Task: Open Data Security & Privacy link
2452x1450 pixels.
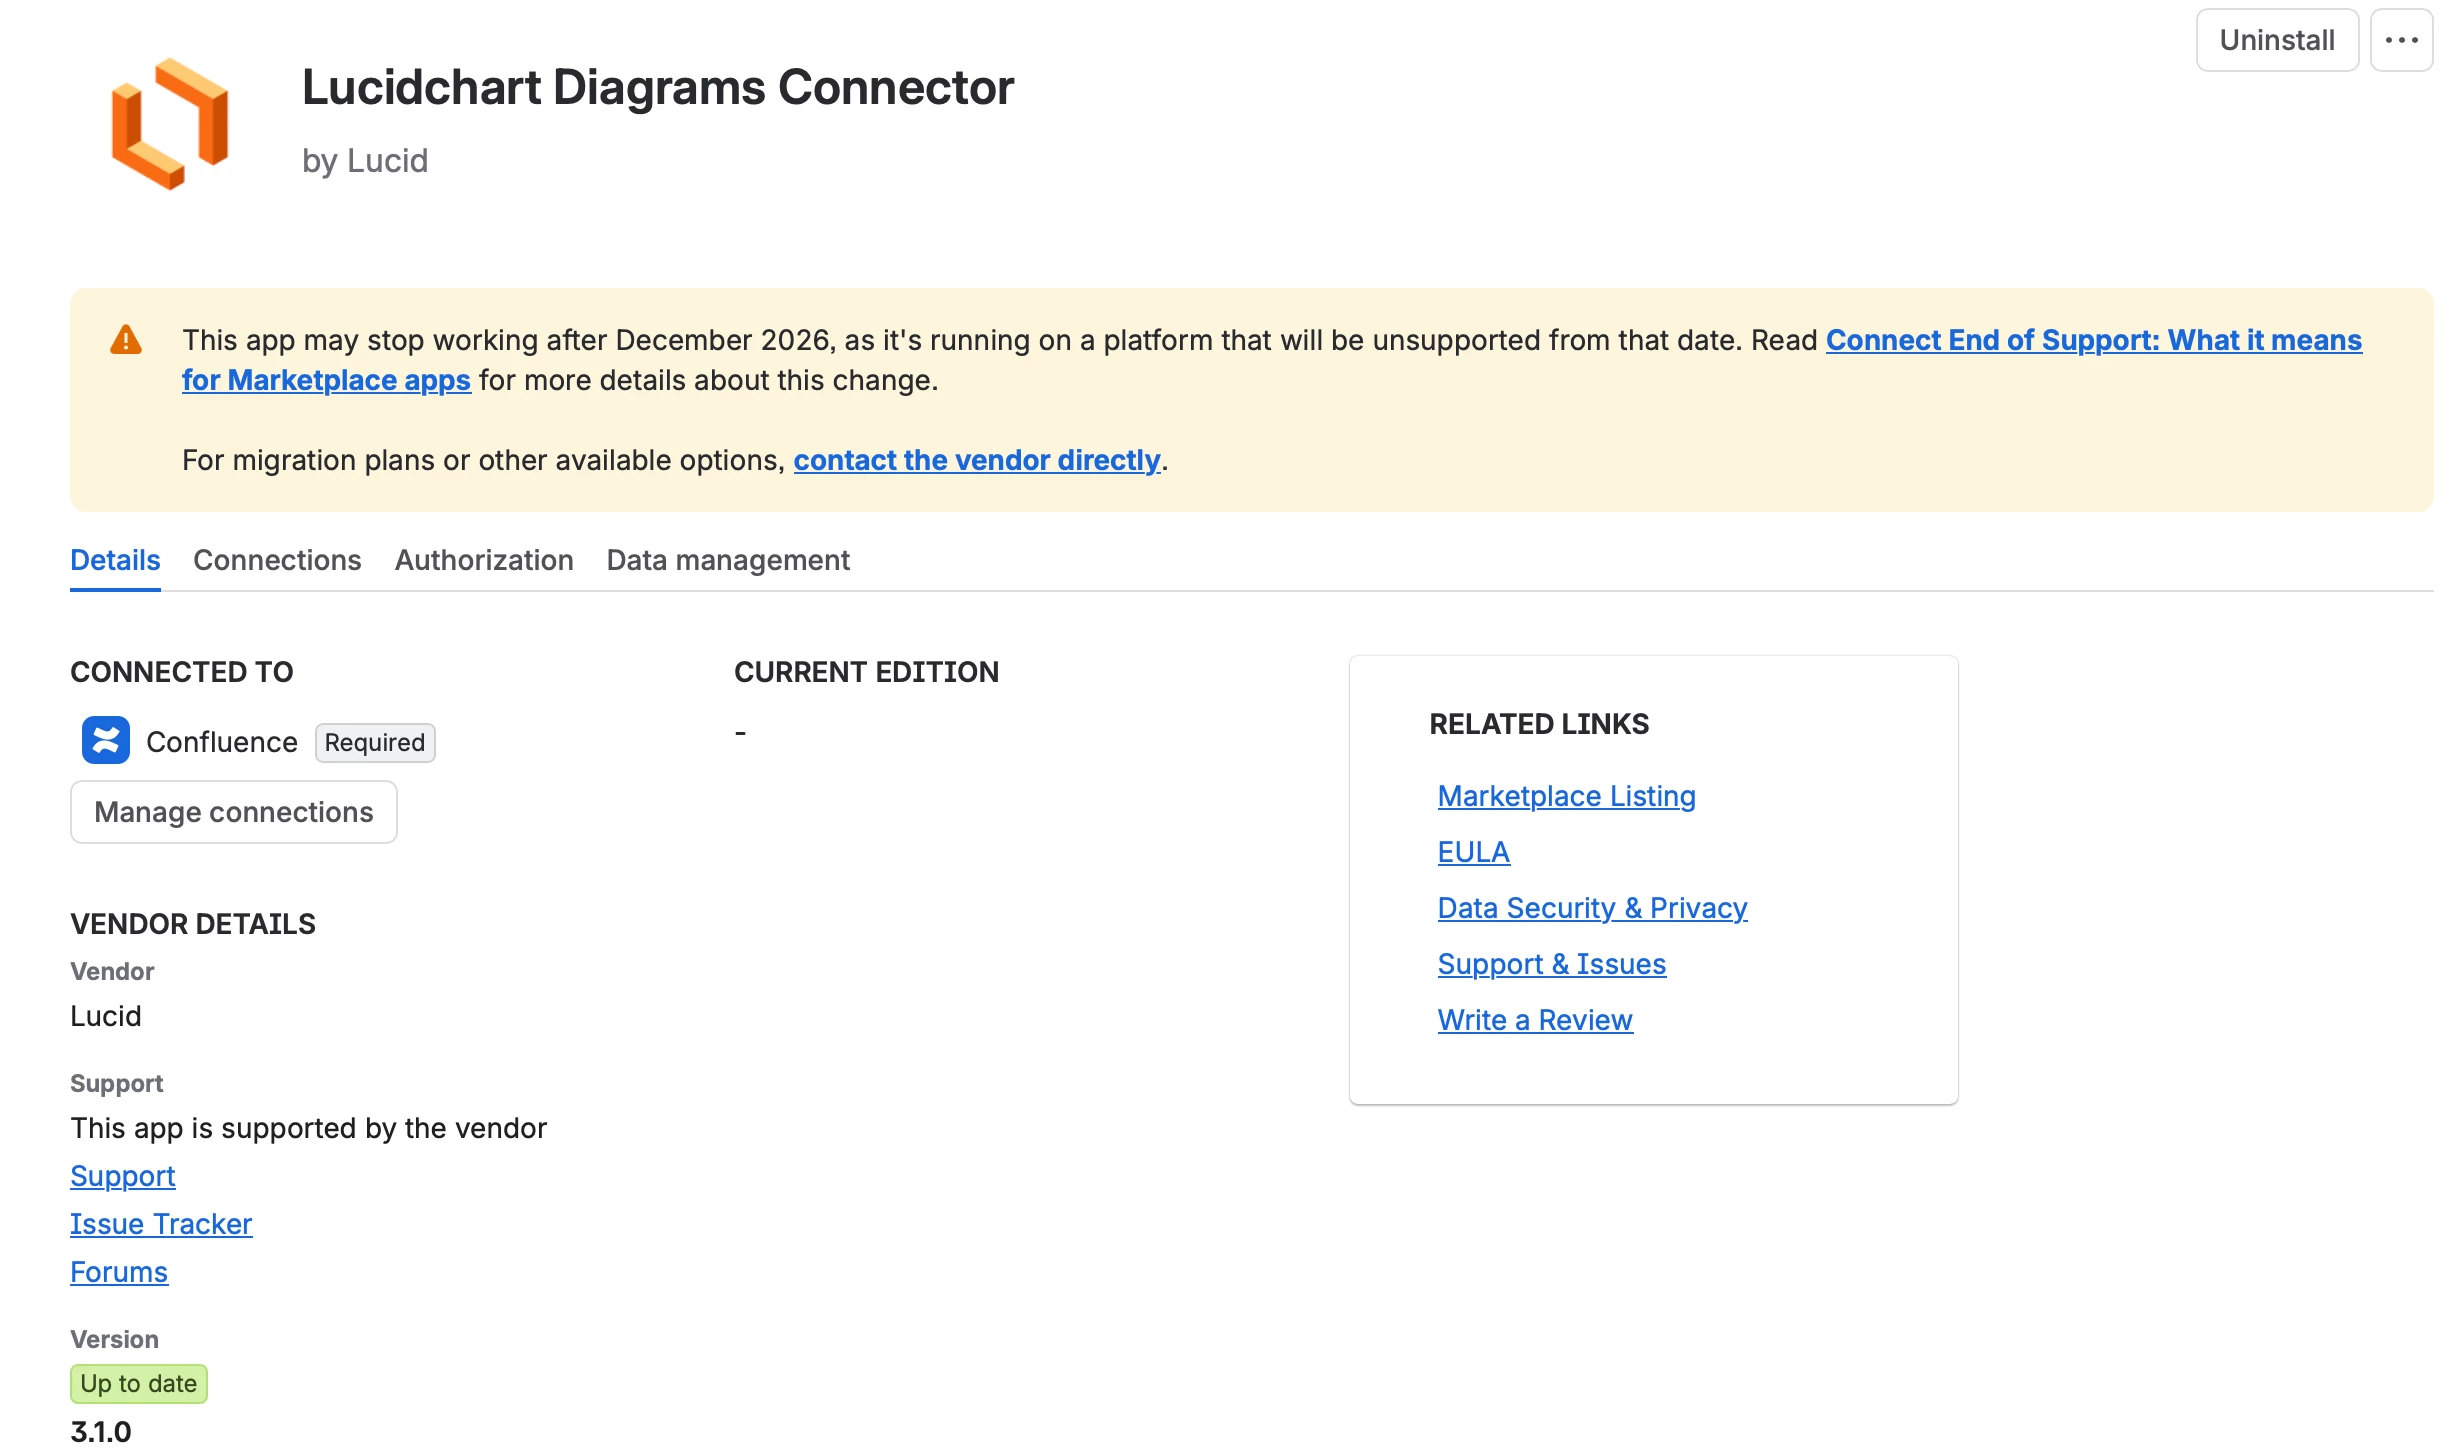Action: (x=1593, y=908)
